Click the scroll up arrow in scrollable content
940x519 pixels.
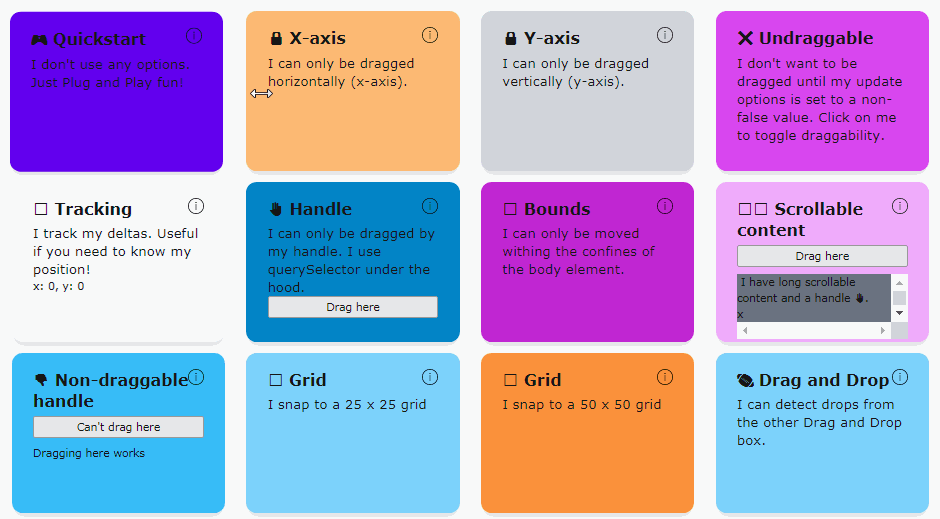[900, 282]
